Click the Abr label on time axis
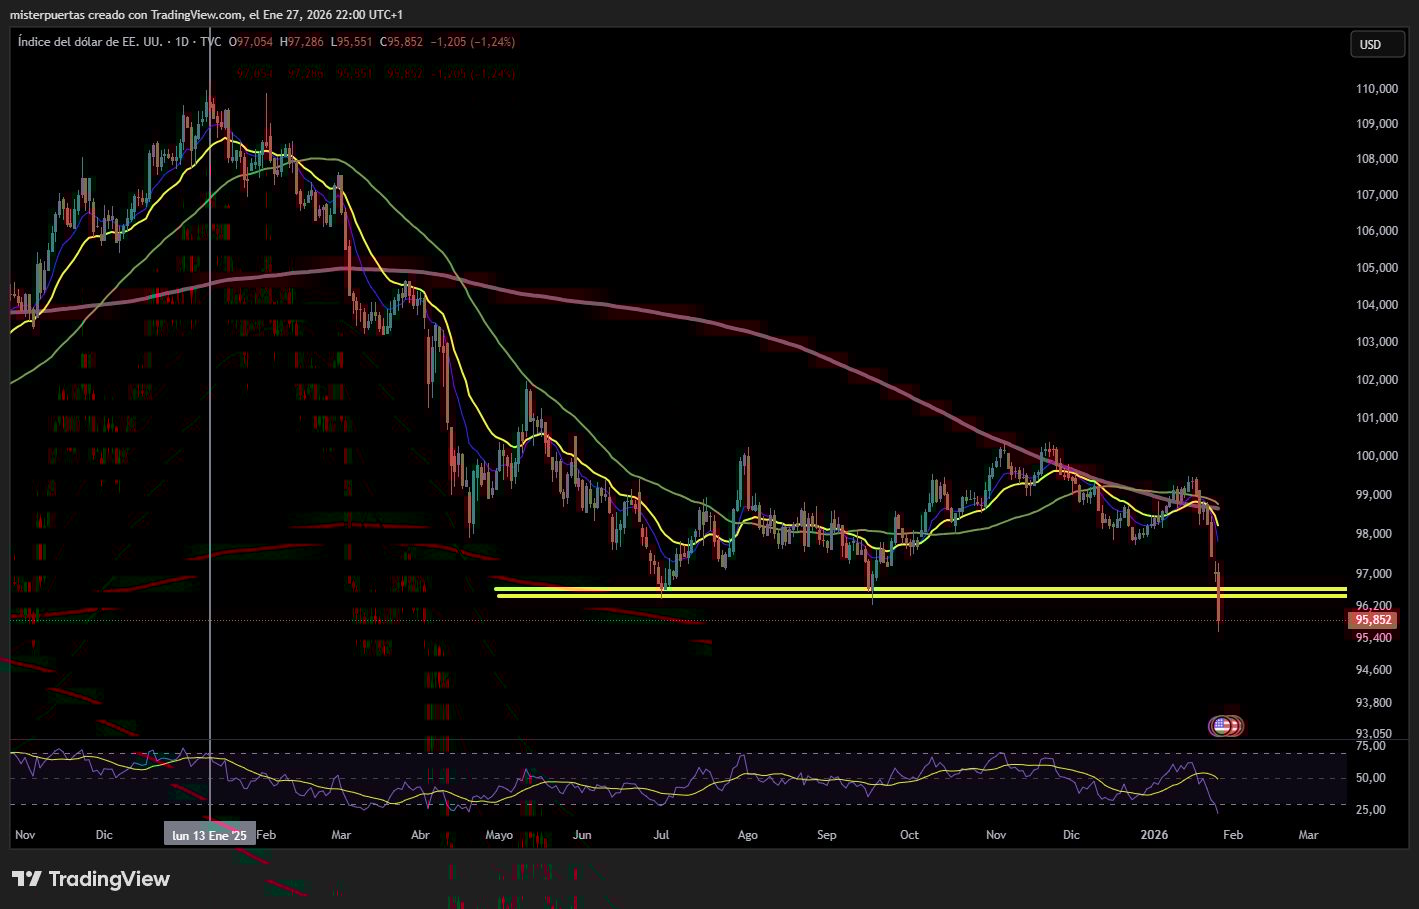The image size is (1419, 909). click(420, 835)
